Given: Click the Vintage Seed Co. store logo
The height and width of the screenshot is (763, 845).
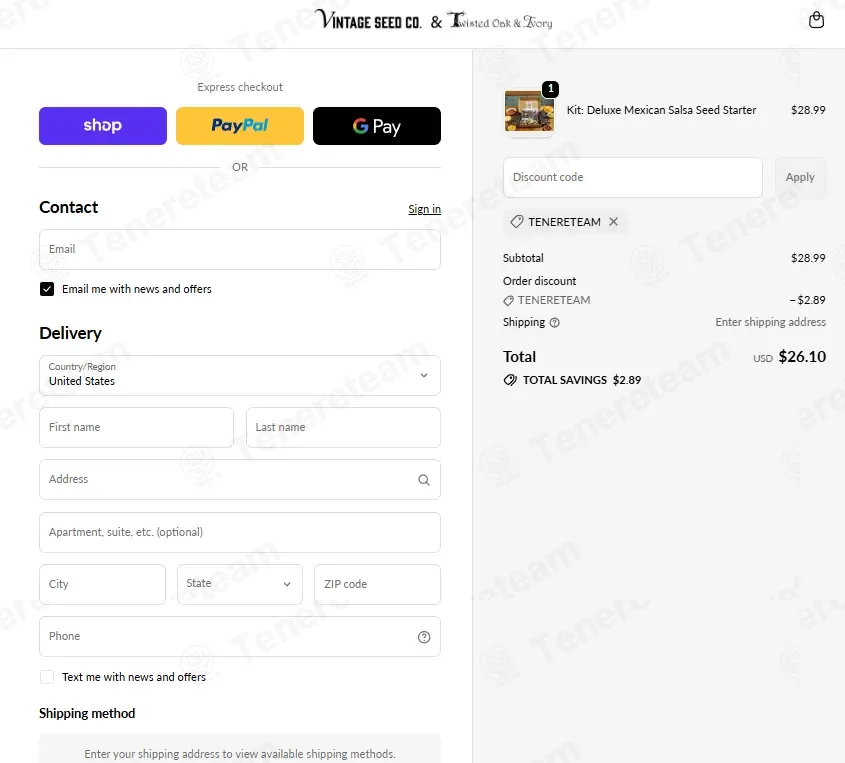Looking at the screenshot, I should pyautogui.click(x=368, y=20).
